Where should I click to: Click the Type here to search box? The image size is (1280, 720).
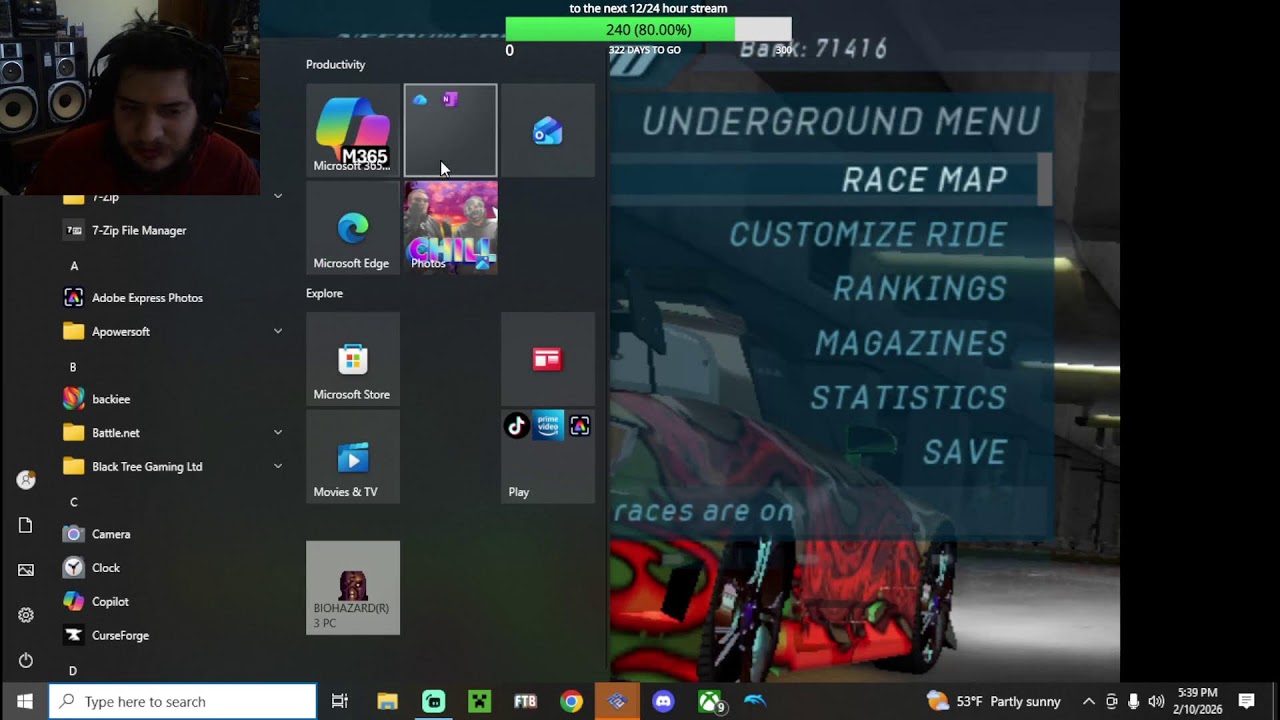pyautogui.click(x=183, y=701)
